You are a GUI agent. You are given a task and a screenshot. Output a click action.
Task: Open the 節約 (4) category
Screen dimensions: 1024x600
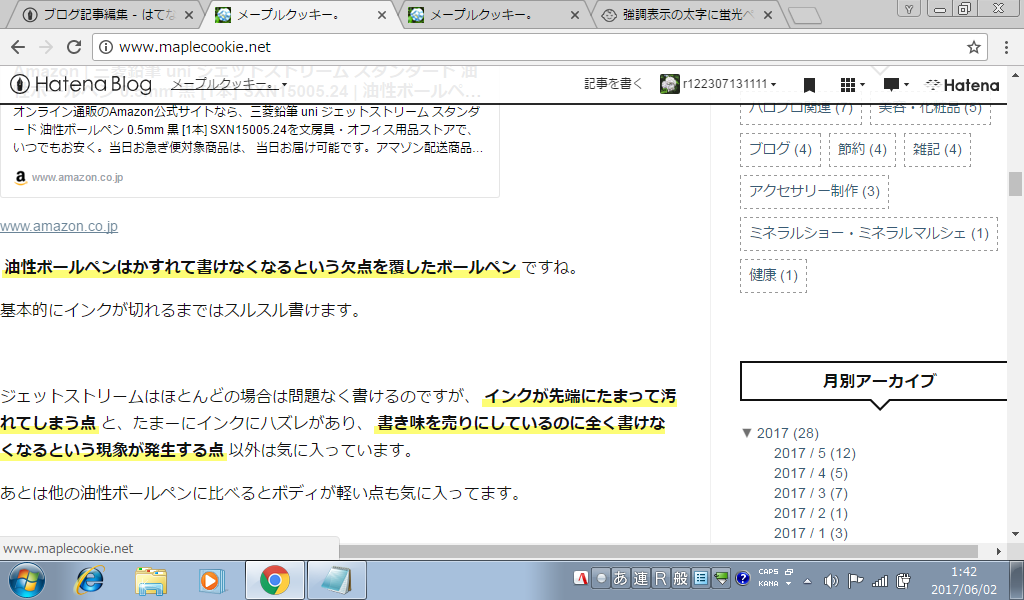click(862, 150)
